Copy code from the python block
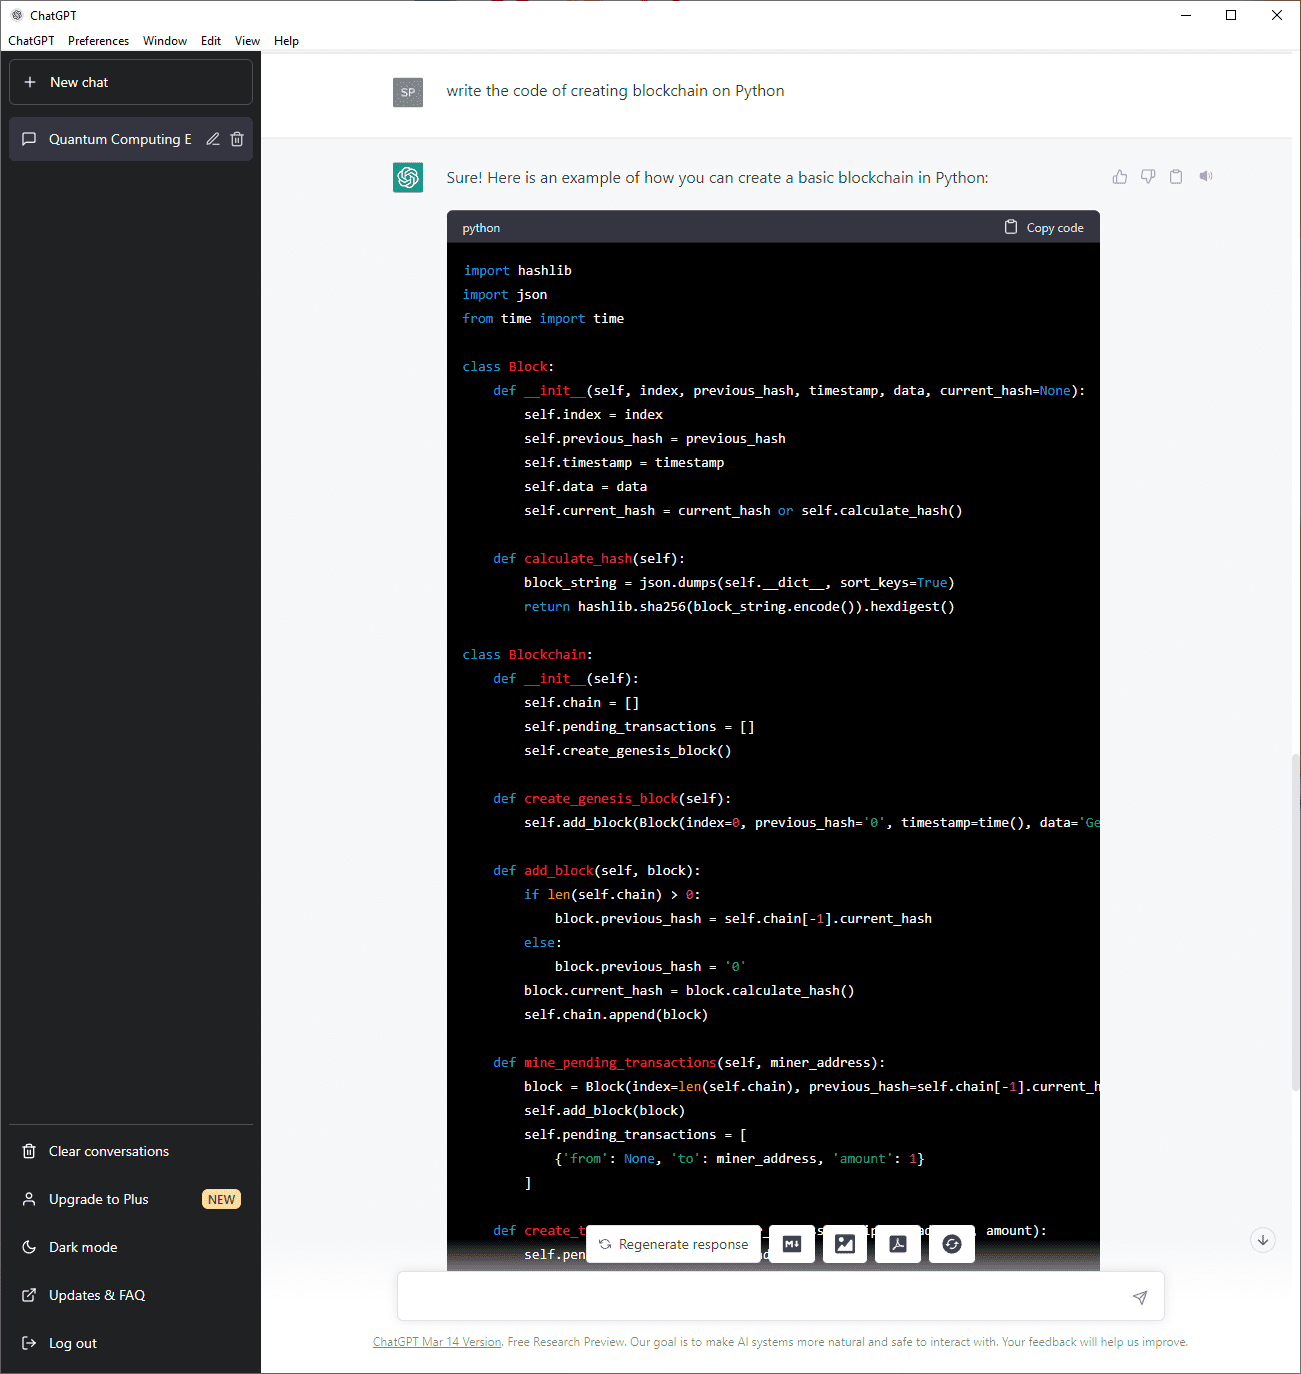 pyautogui.click(x=1044, y=228)
